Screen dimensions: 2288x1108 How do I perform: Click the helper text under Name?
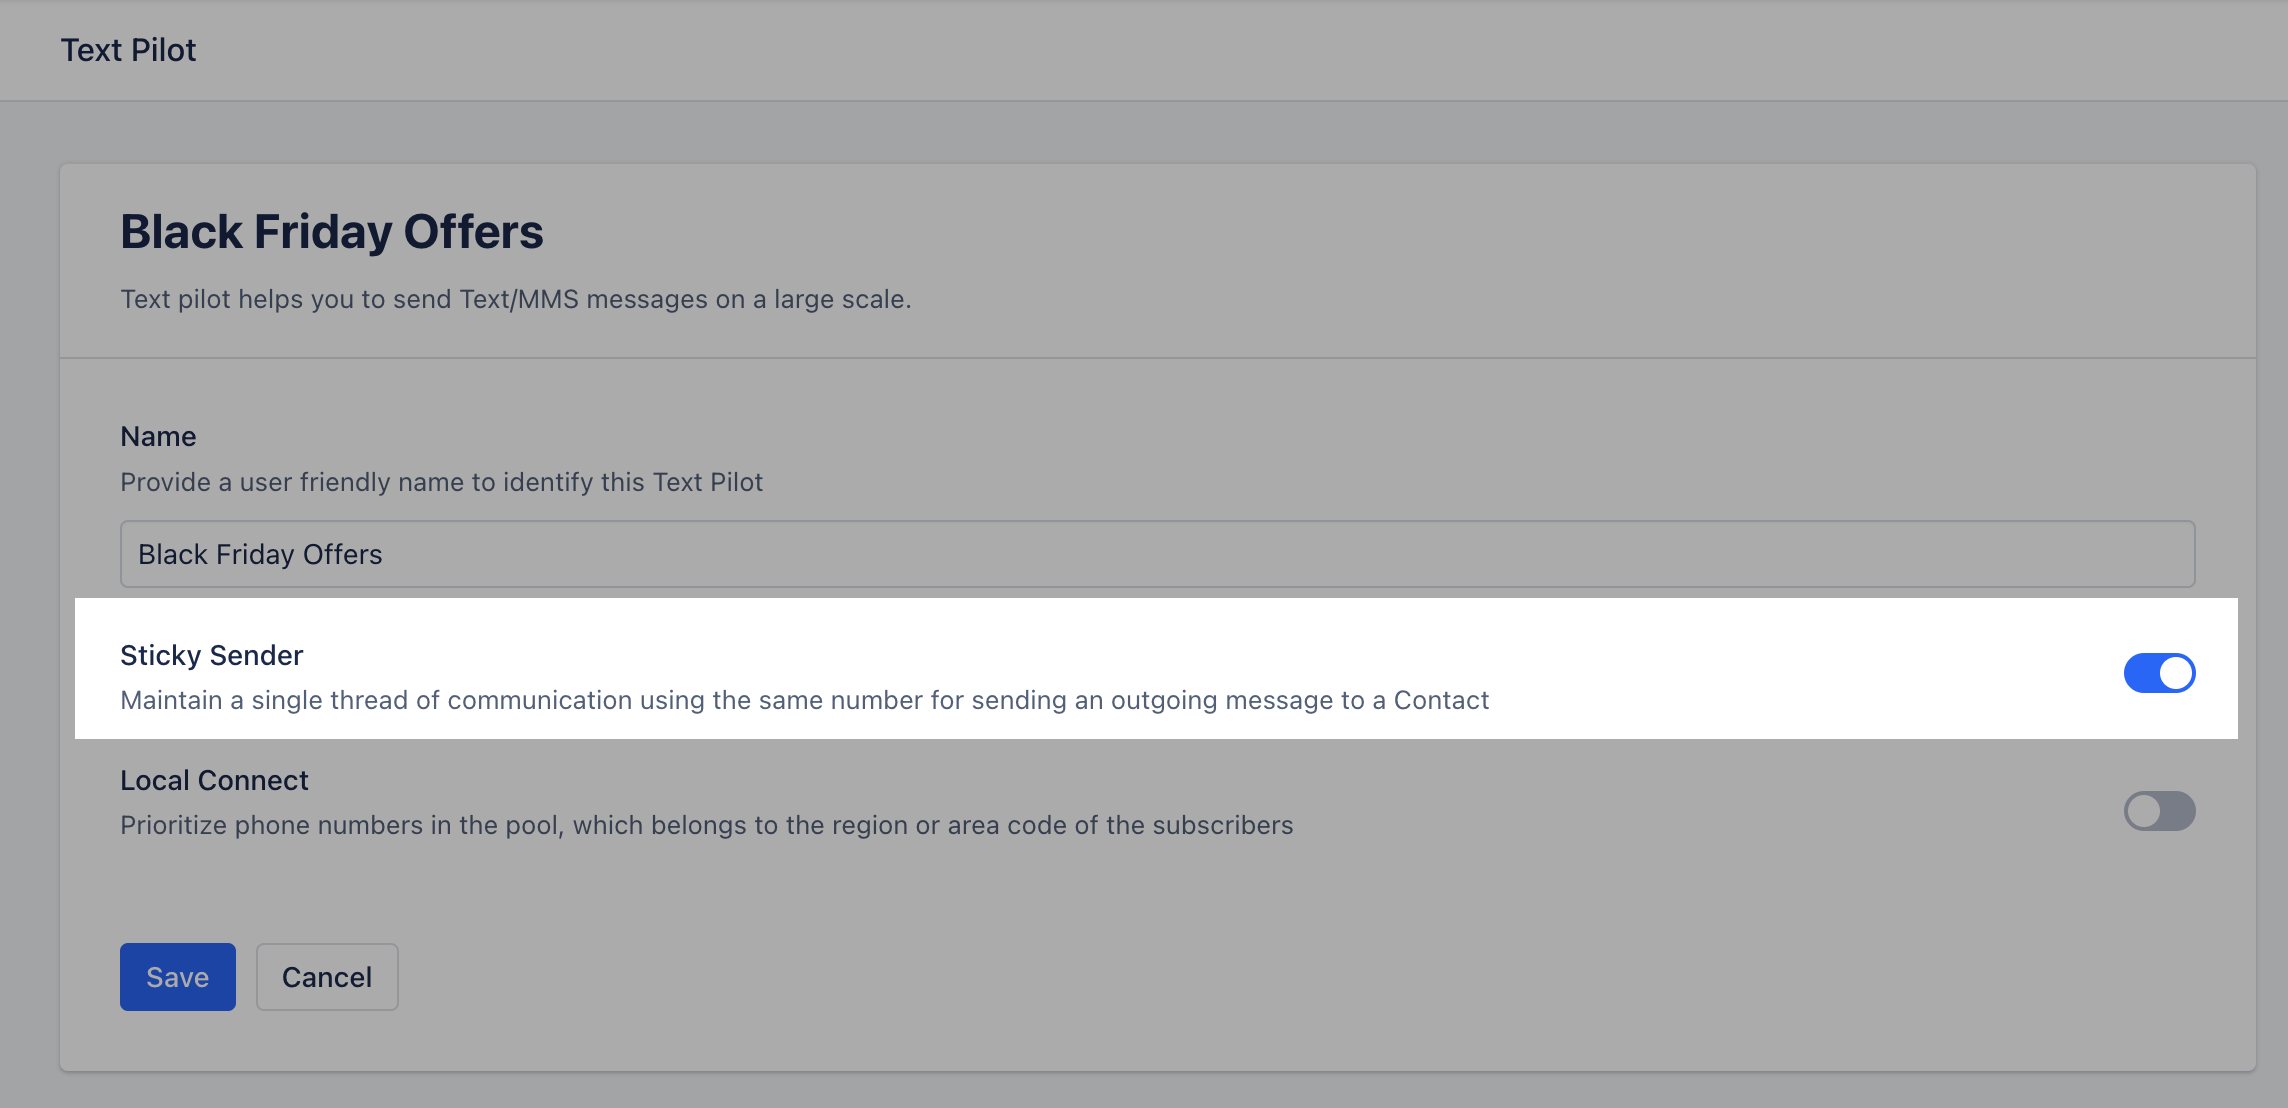(x=442, y=482)
